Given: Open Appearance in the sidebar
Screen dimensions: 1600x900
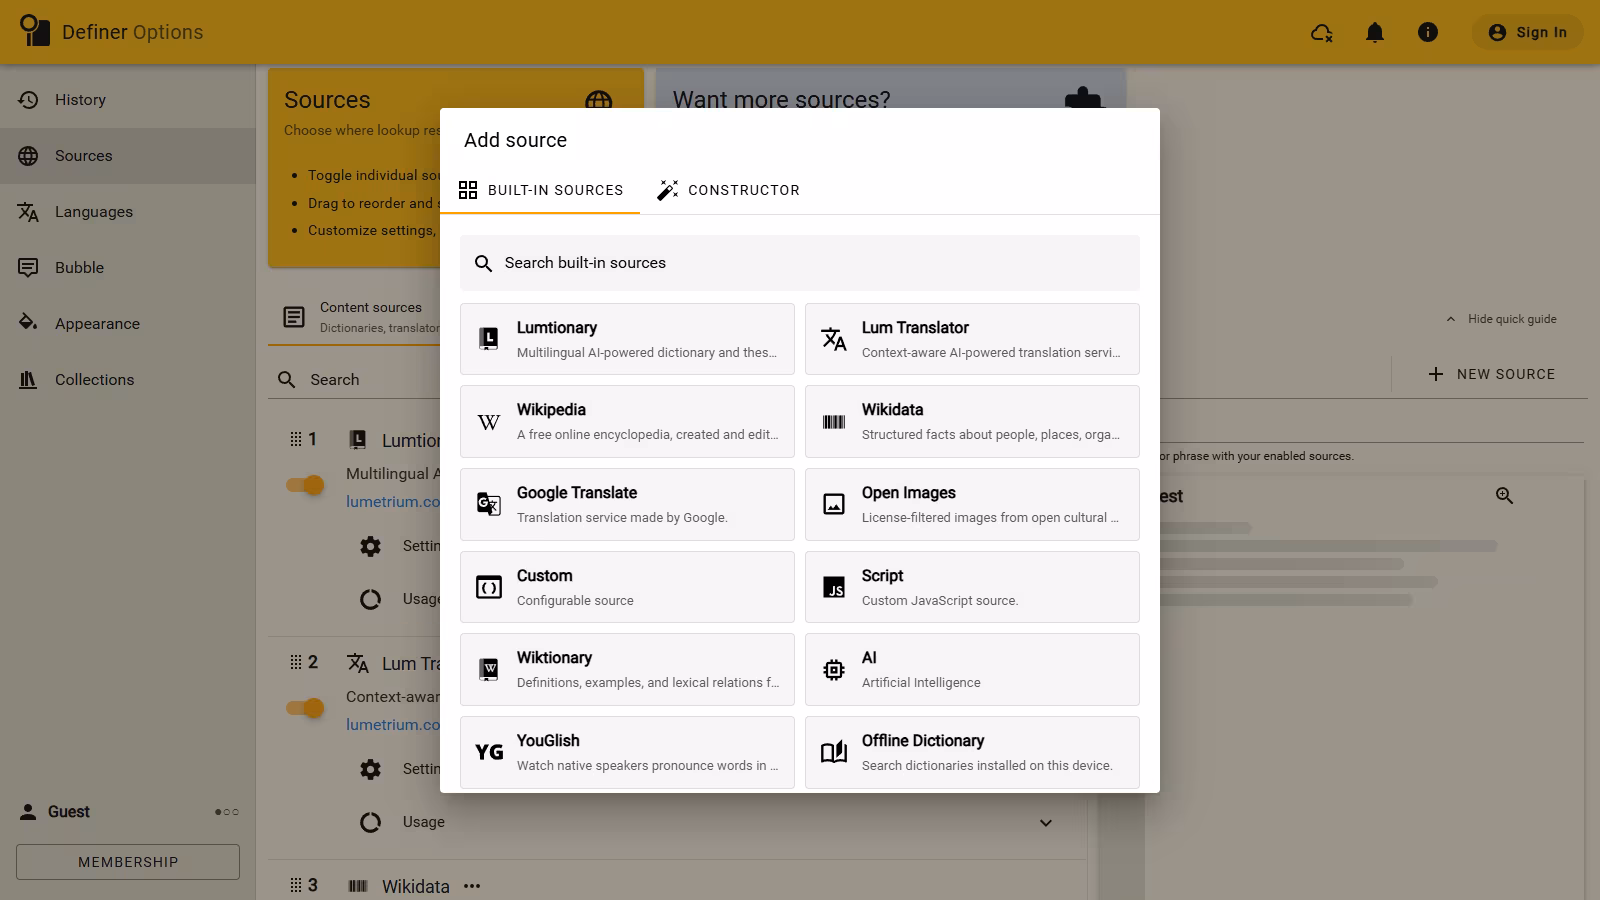Looking at the screenshot, I should tap(128, 324).
